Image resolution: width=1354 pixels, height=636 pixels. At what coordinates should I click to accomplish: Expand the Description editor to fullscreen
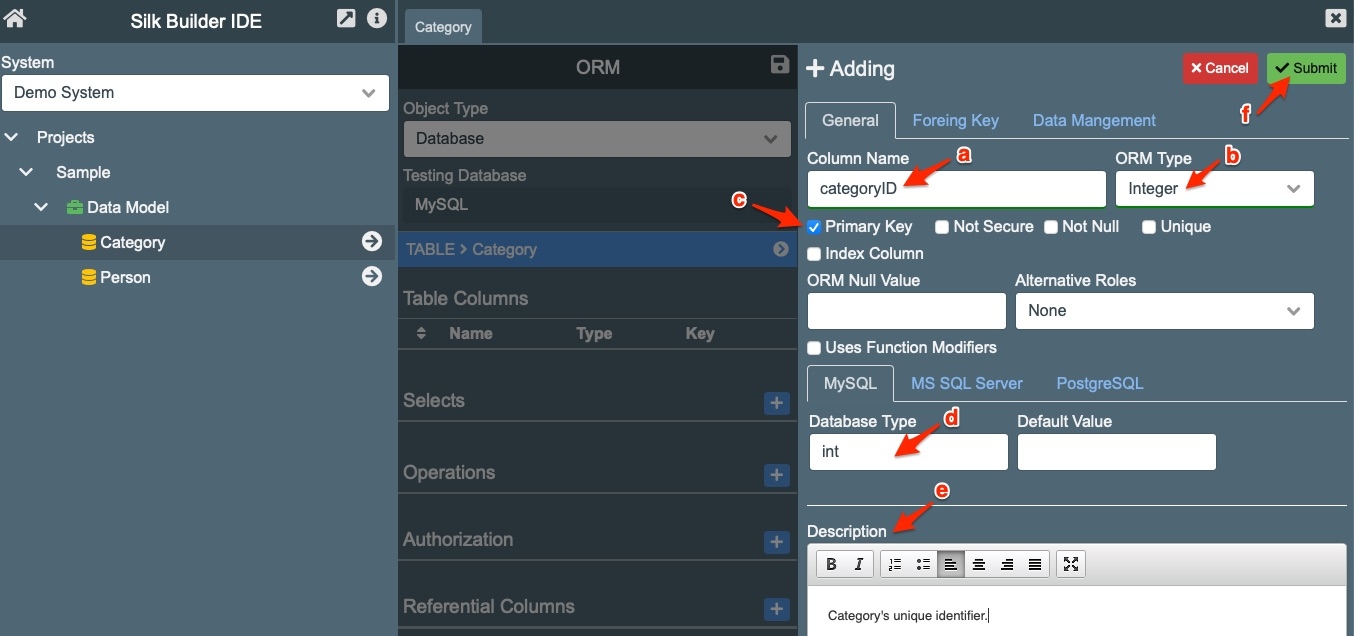pyautogui.click(x=1071, y=565)
